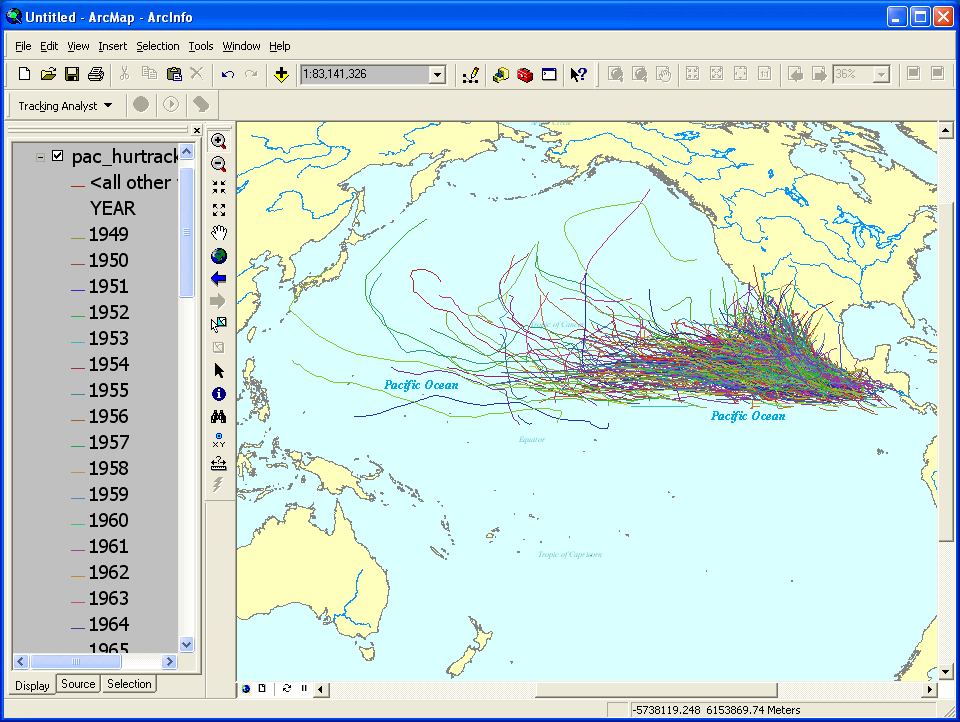Collapse the pac_hurtrack layer tree
This screenshot has width=960, height=722.
40,156
